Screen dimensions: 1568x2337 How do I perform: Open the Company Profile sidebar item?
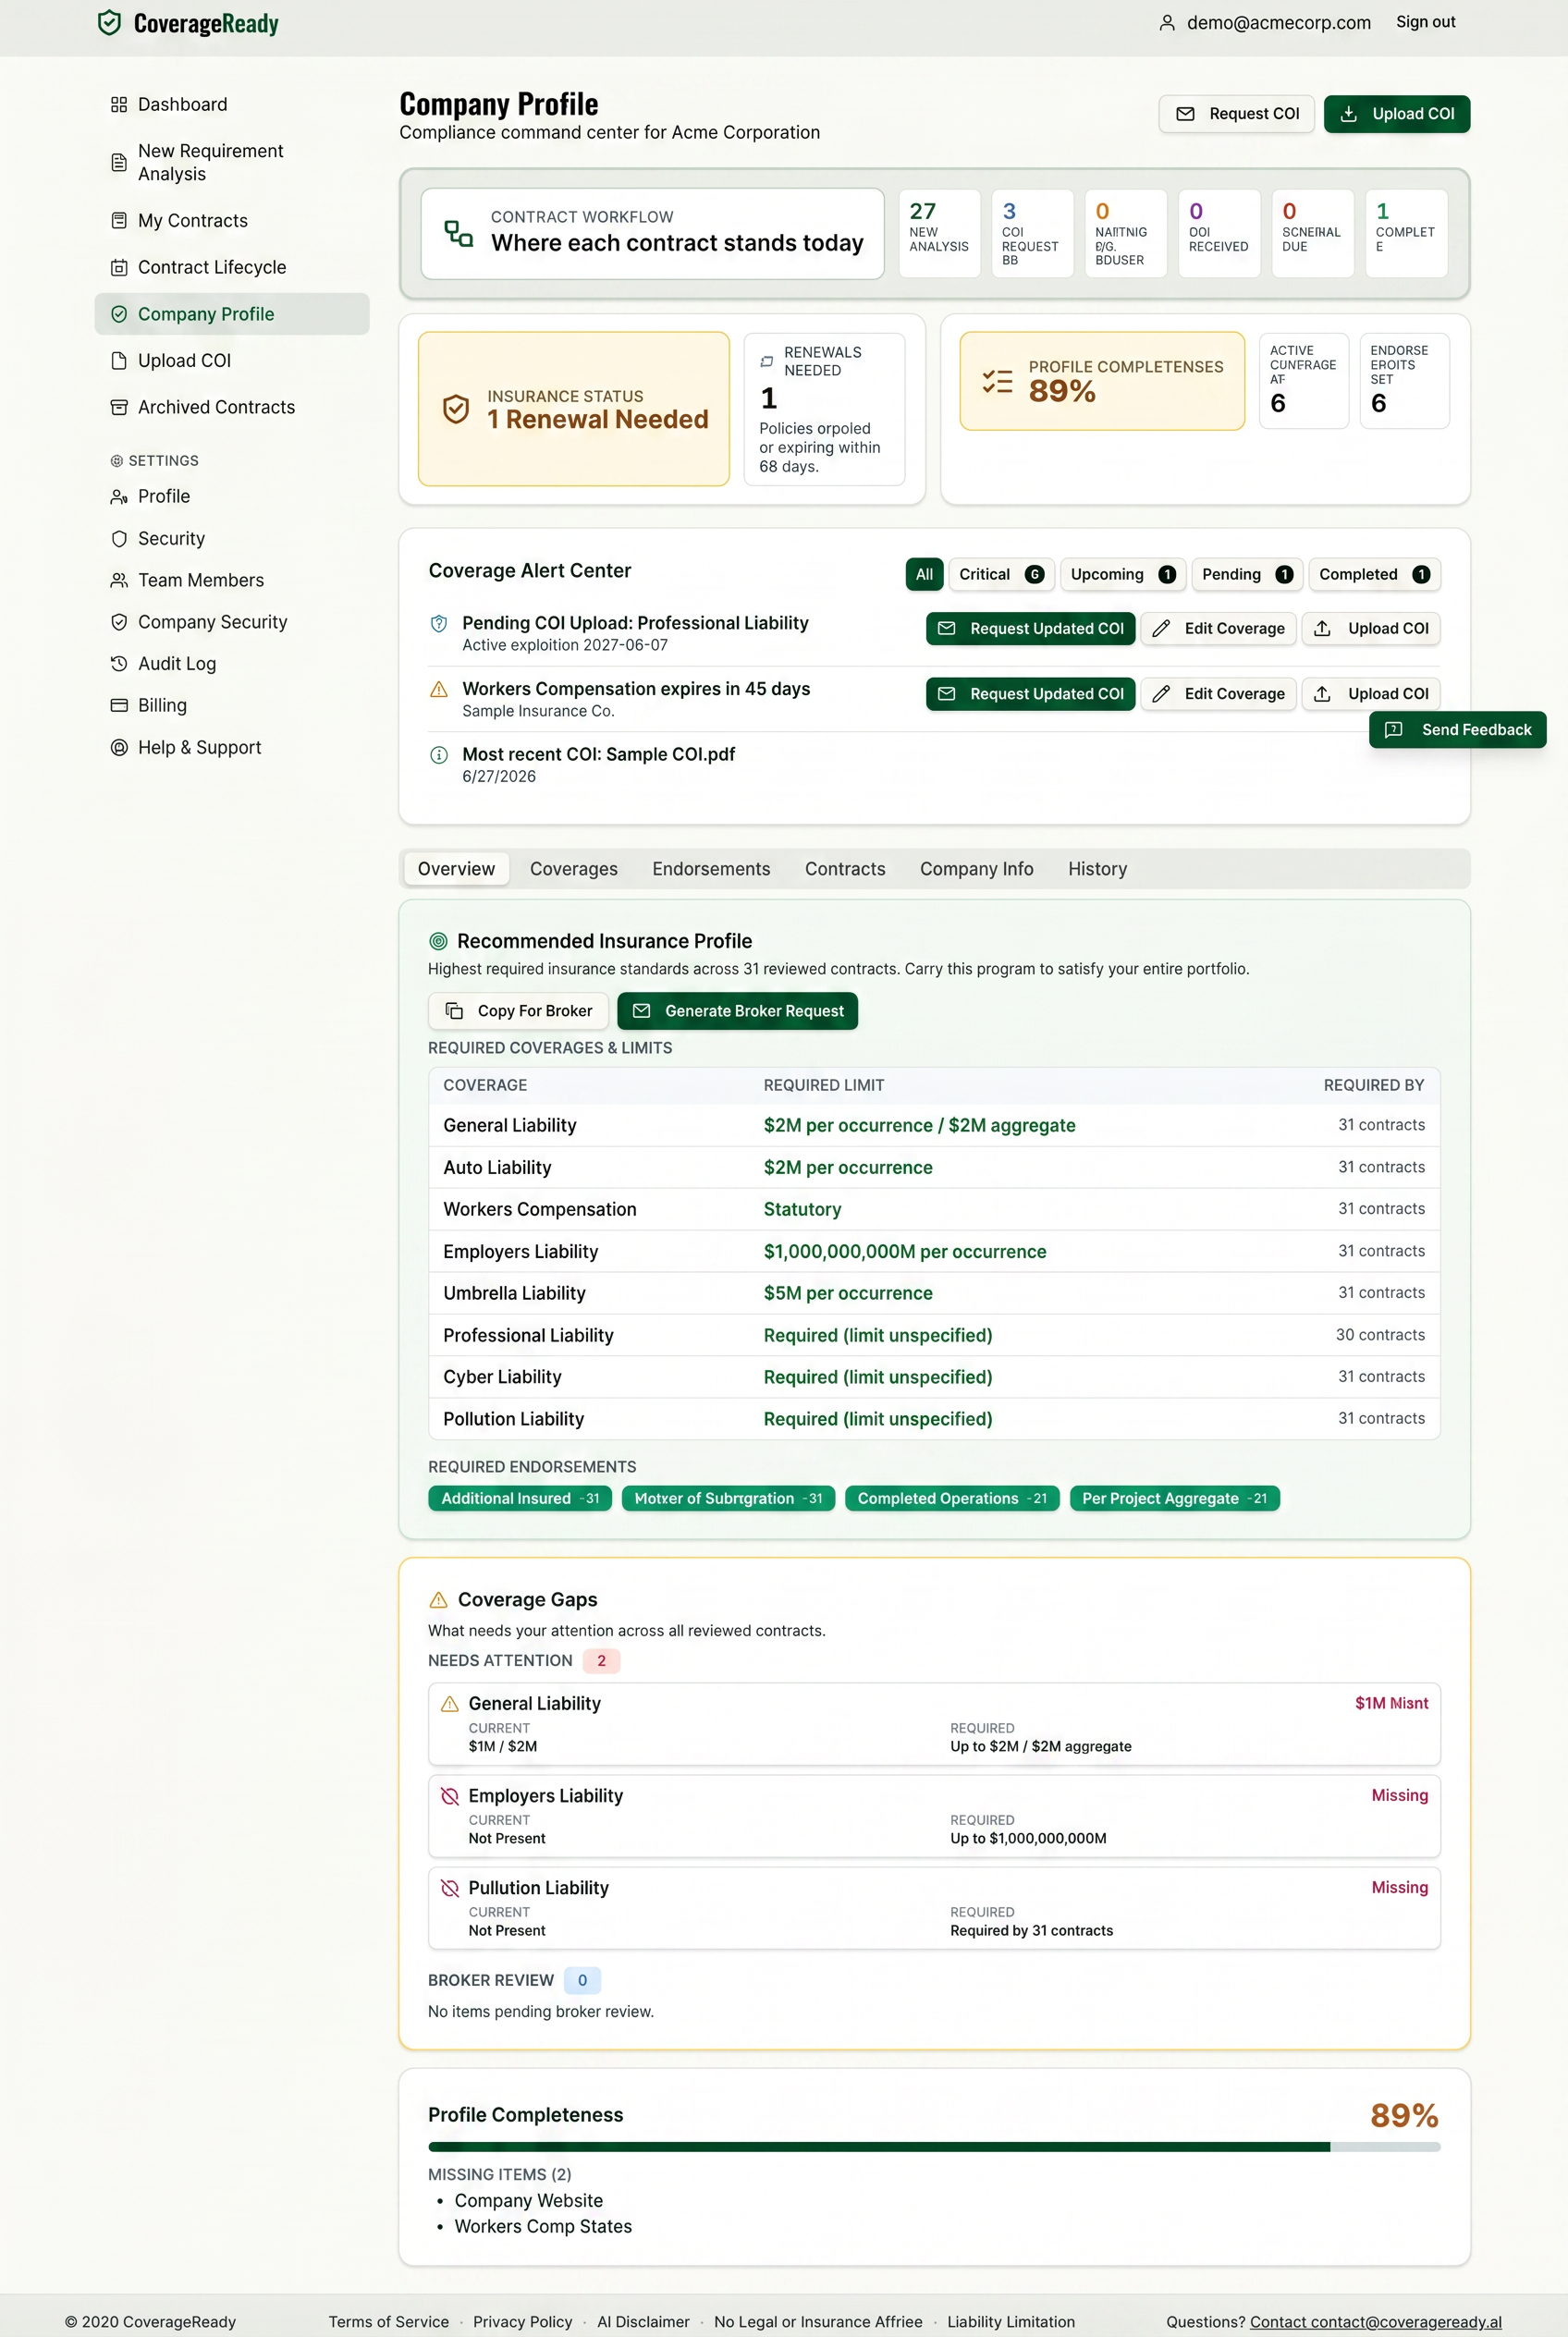coord(232,314)
